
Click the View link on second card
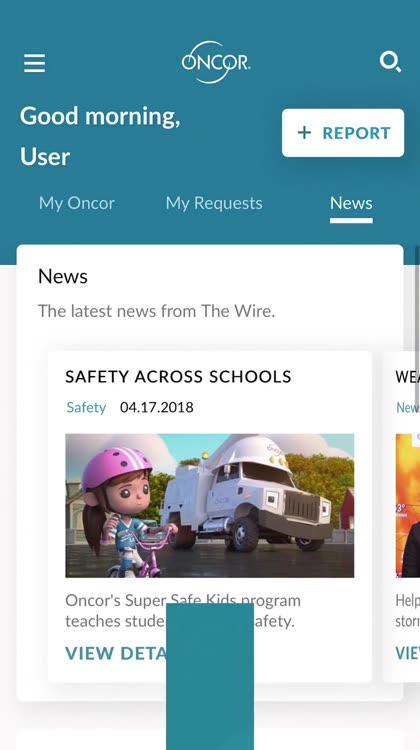pos(407,653)
